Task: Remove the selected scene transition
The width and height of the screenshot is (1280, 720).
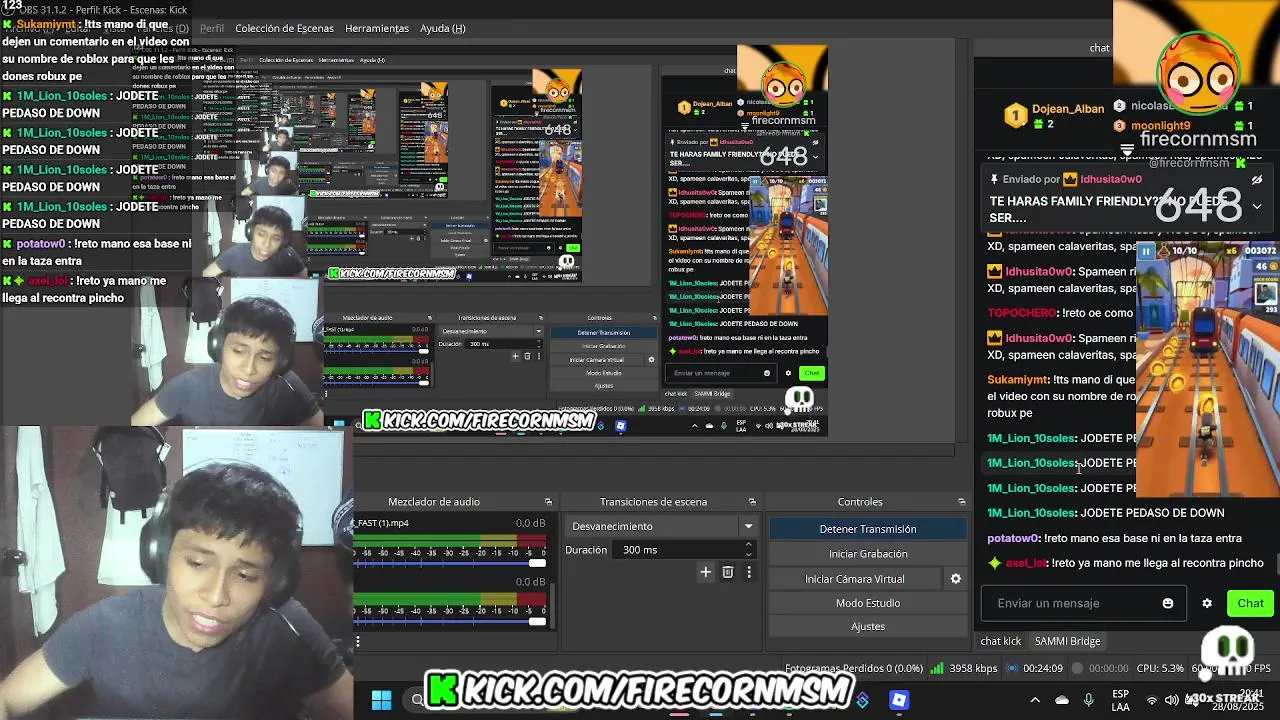Action: click(x=728, y=572)
